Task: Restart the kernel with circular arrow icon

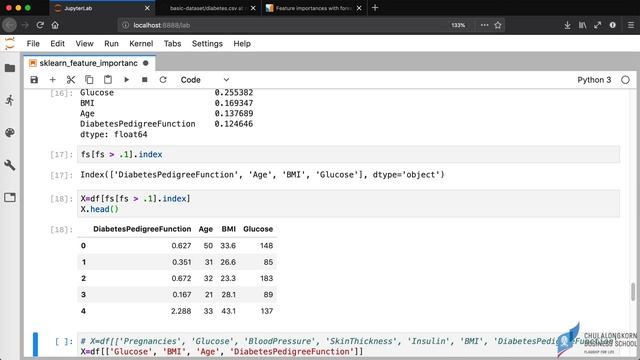Action: click(163, 80)
